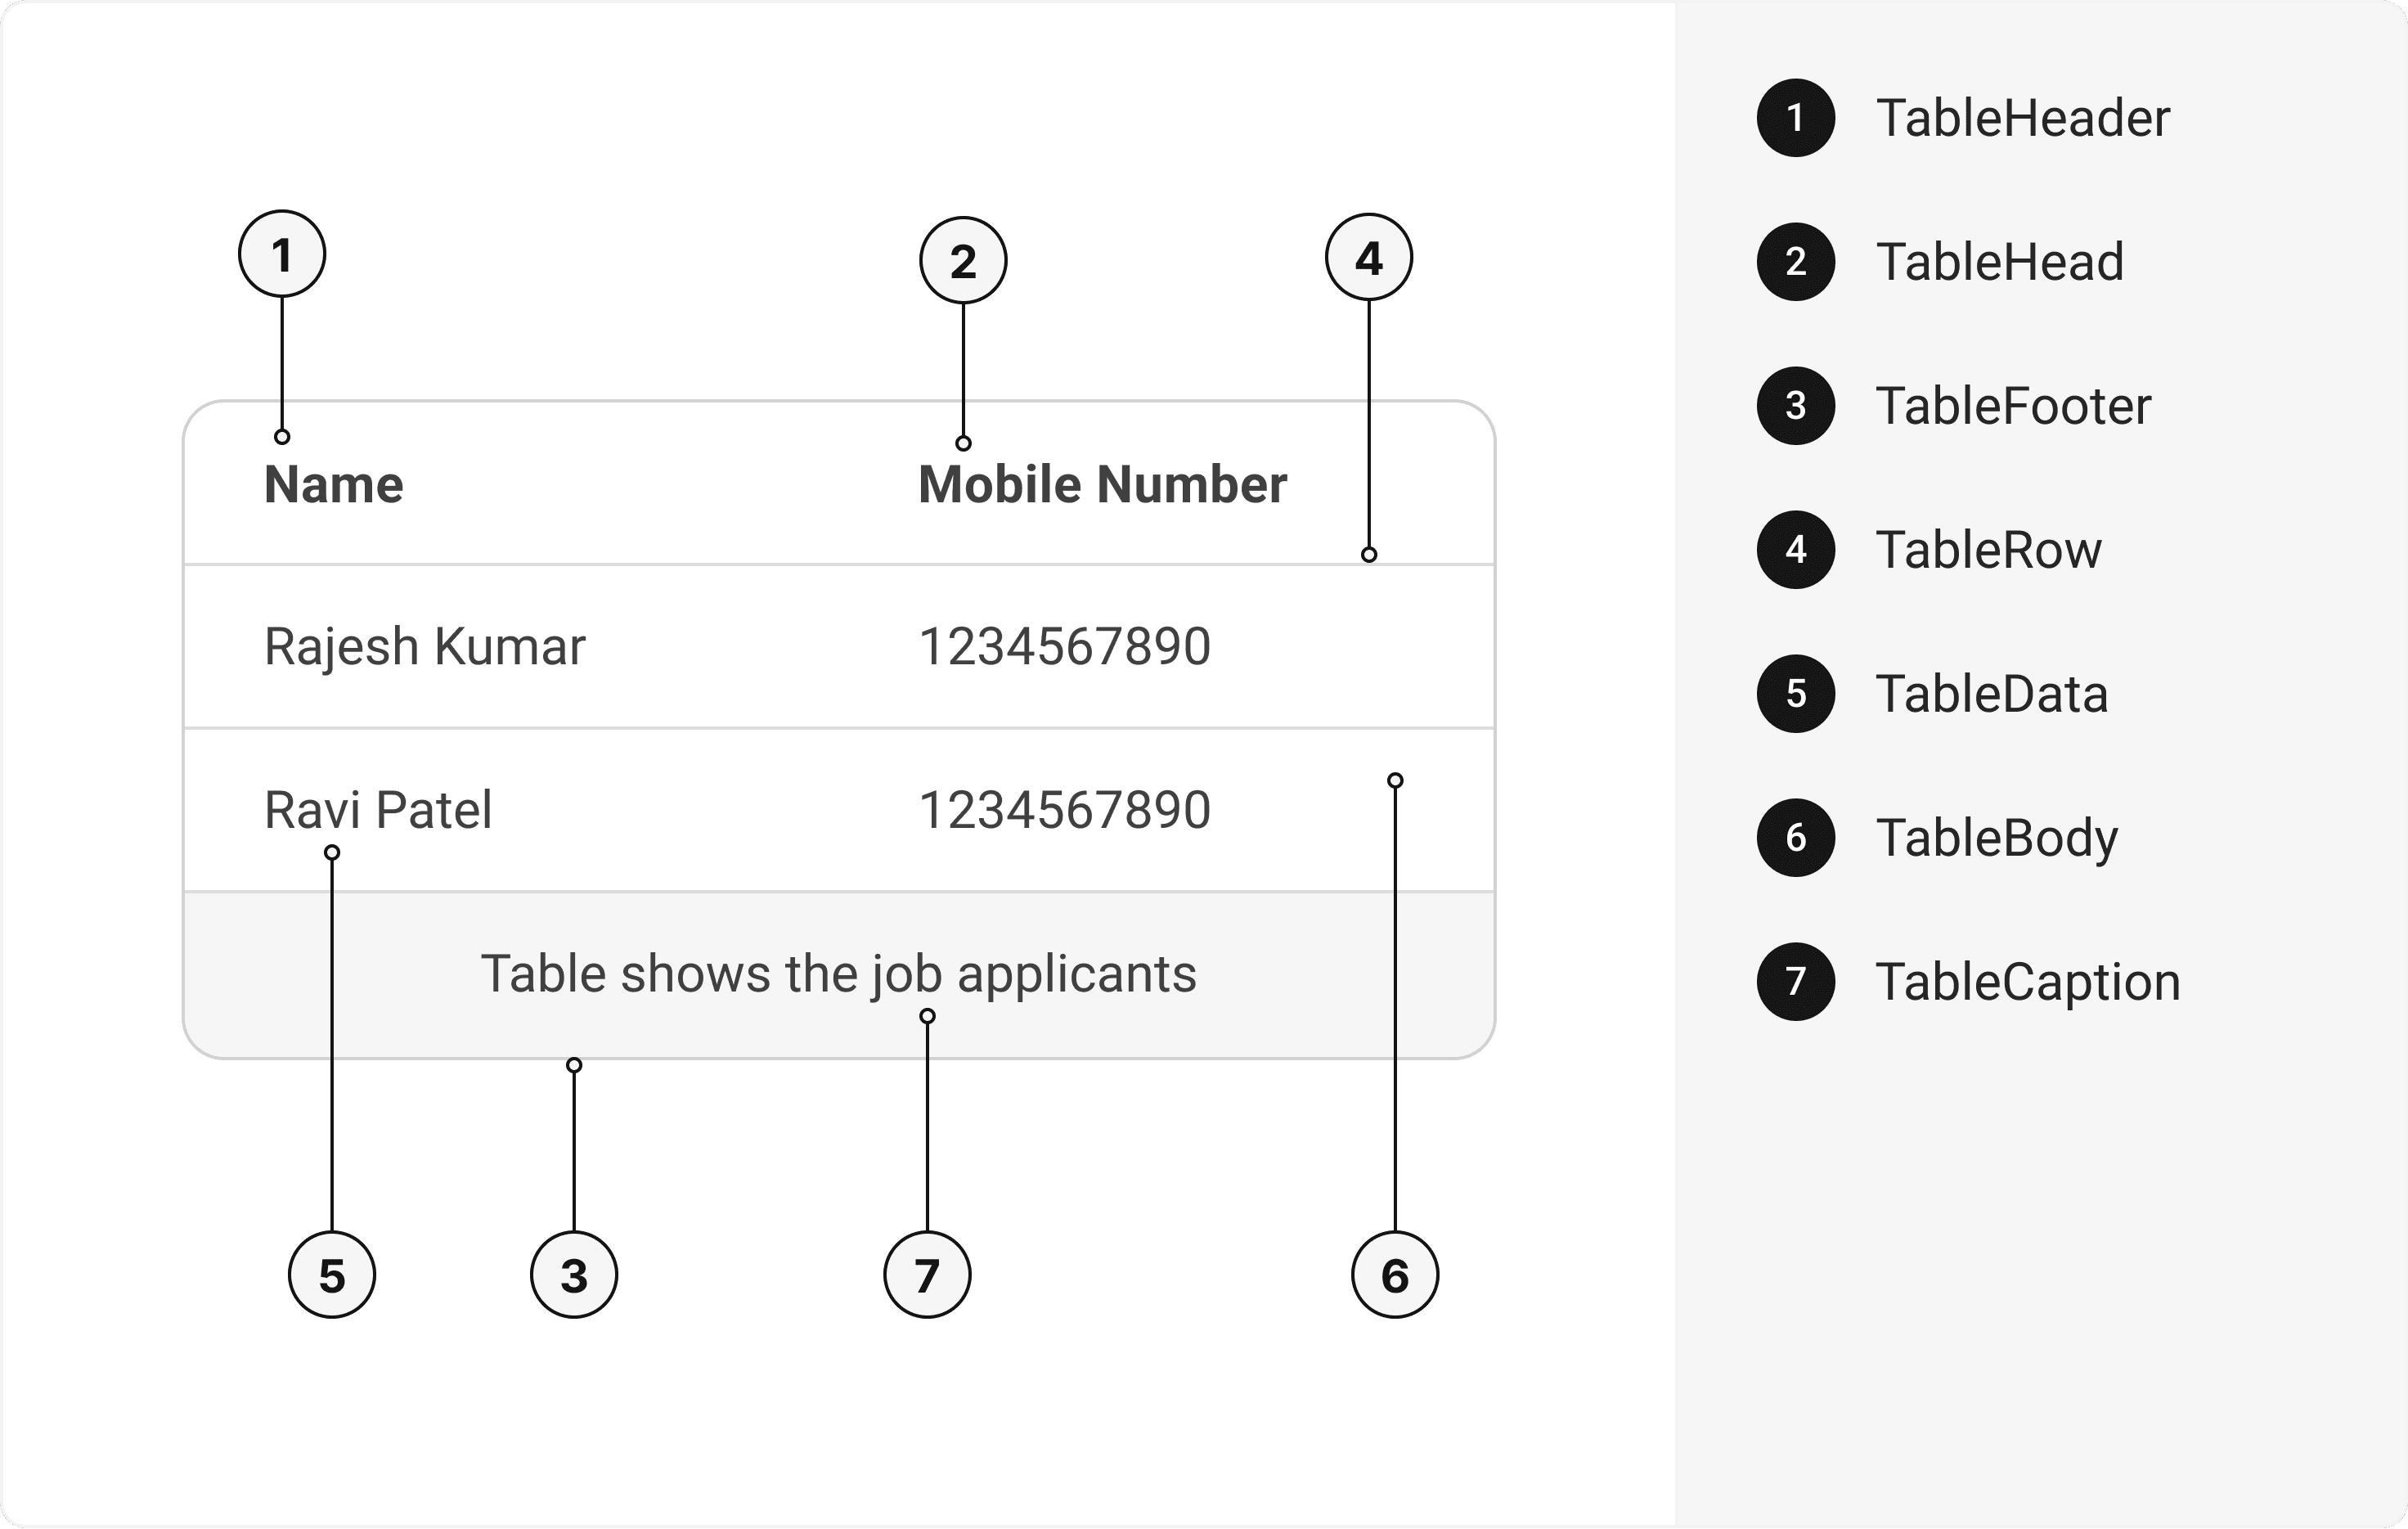The width and height of the screenshot is (2408, 1529).
Task: Click outlined annotation marker number 4
Action: pyautogui.click(x=1368, y=258)
